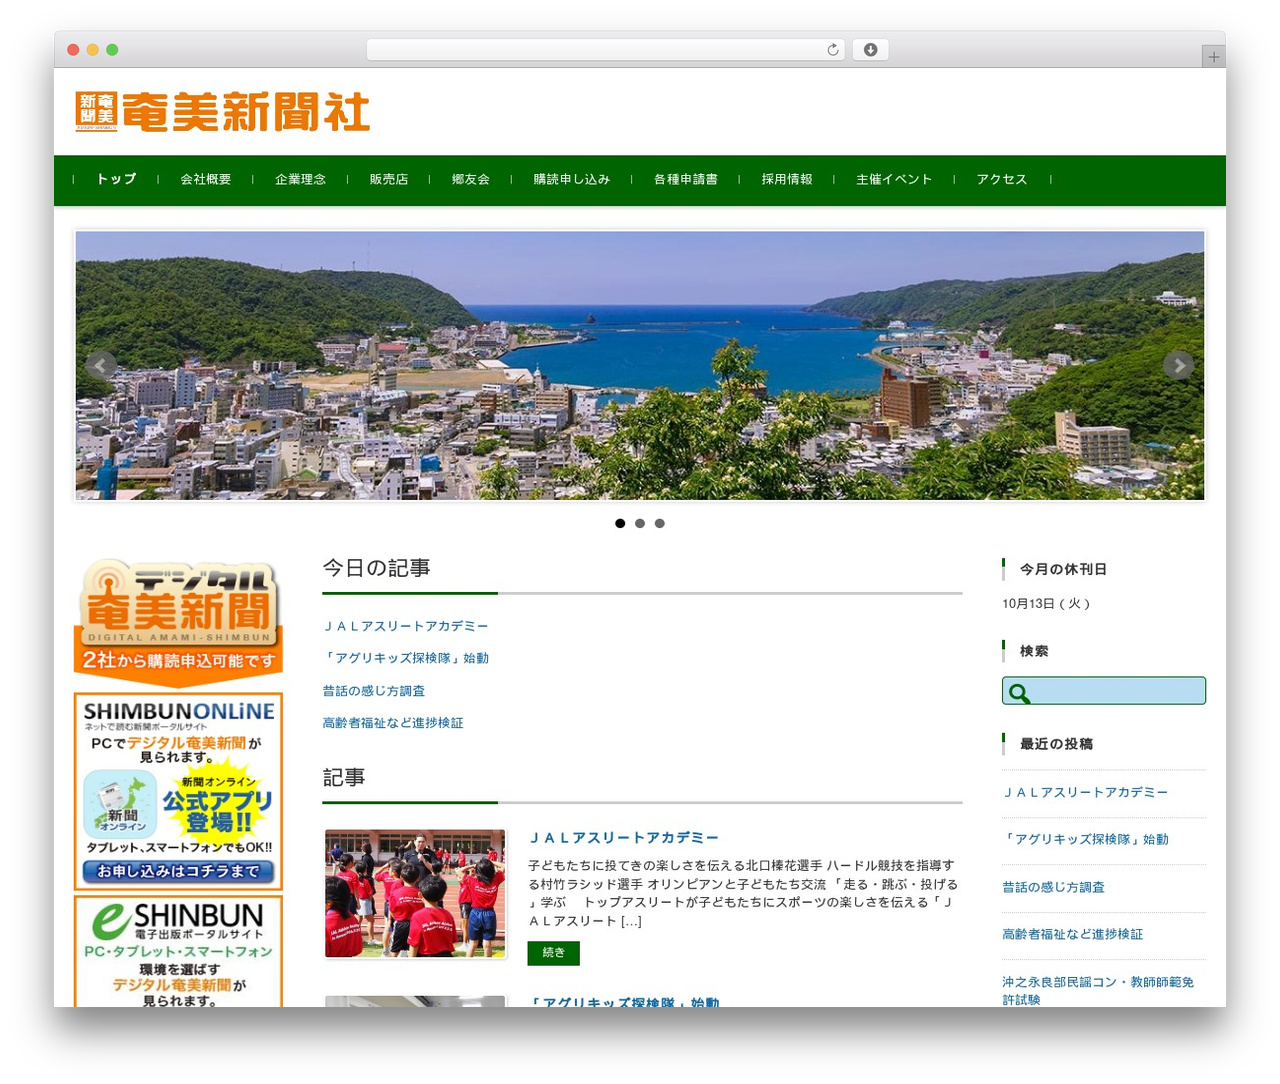Click the browser reload icon
1280x1084 pixels.
[833, 50]
